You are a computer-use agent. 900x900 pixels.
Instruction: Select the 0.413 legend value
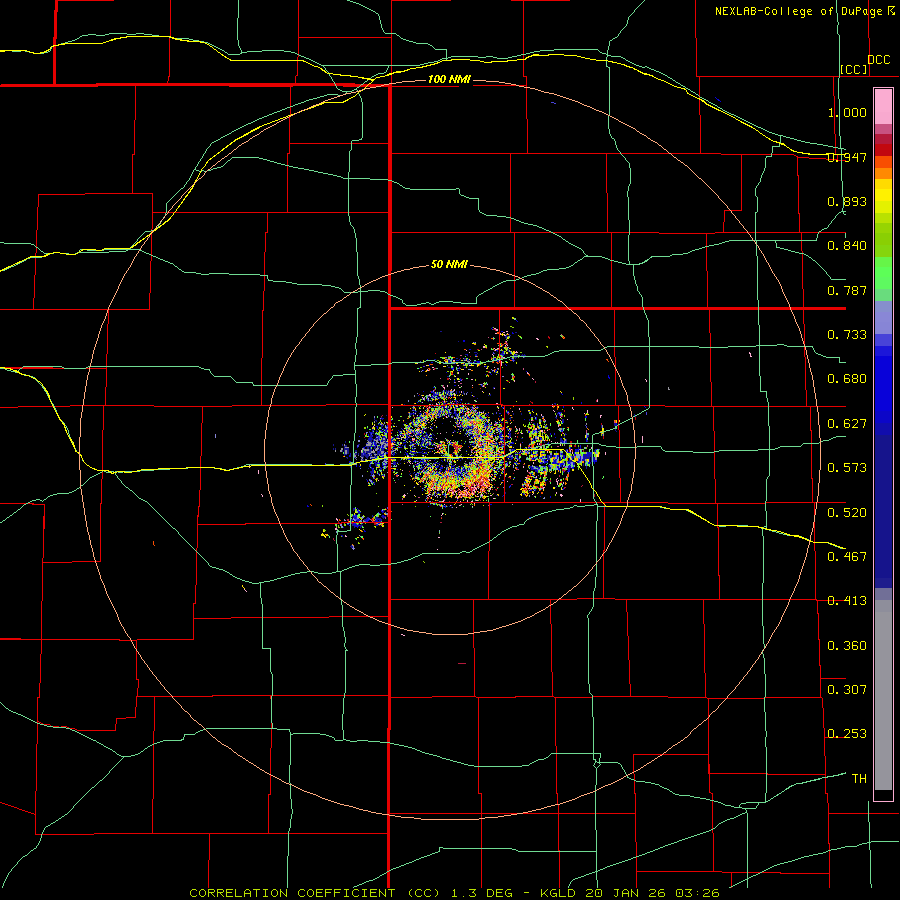coord(847,601)
